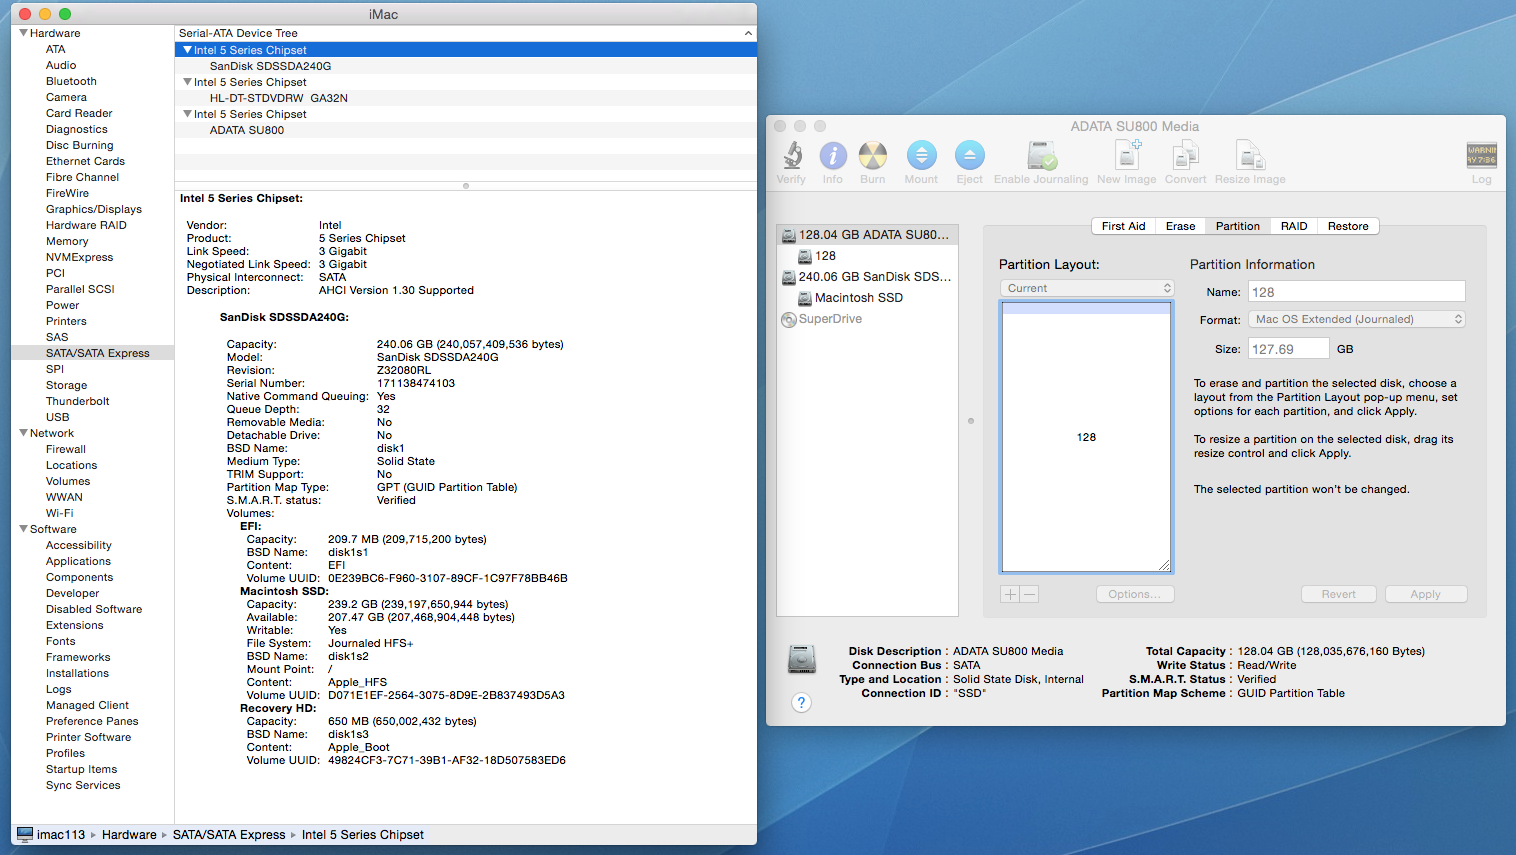
Task: Click the Eject toolbar icon
Action: [x=970, y=155]
